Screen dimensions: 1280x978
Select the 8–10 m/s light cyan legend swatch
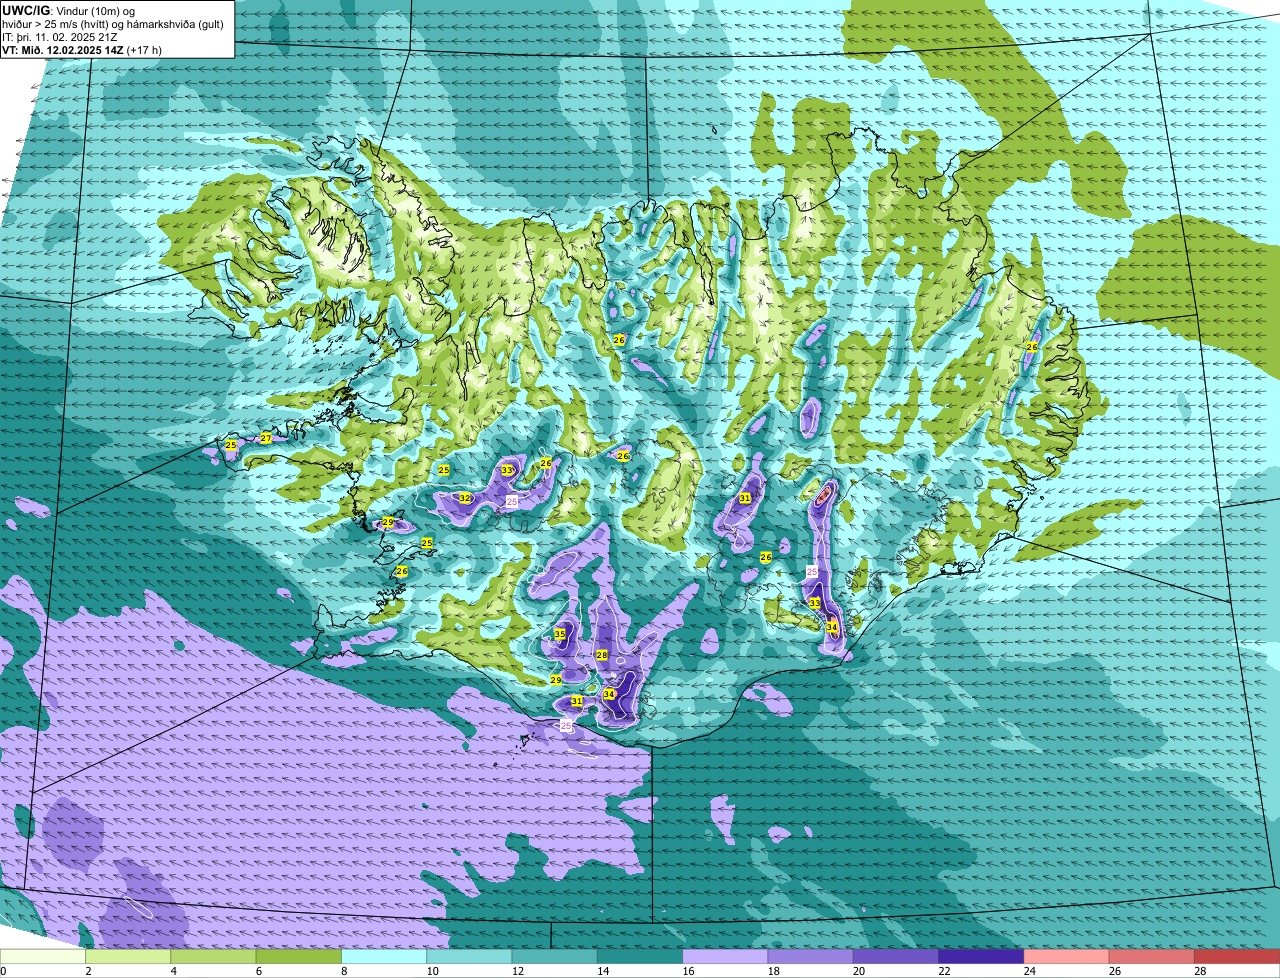click(384, 957)
